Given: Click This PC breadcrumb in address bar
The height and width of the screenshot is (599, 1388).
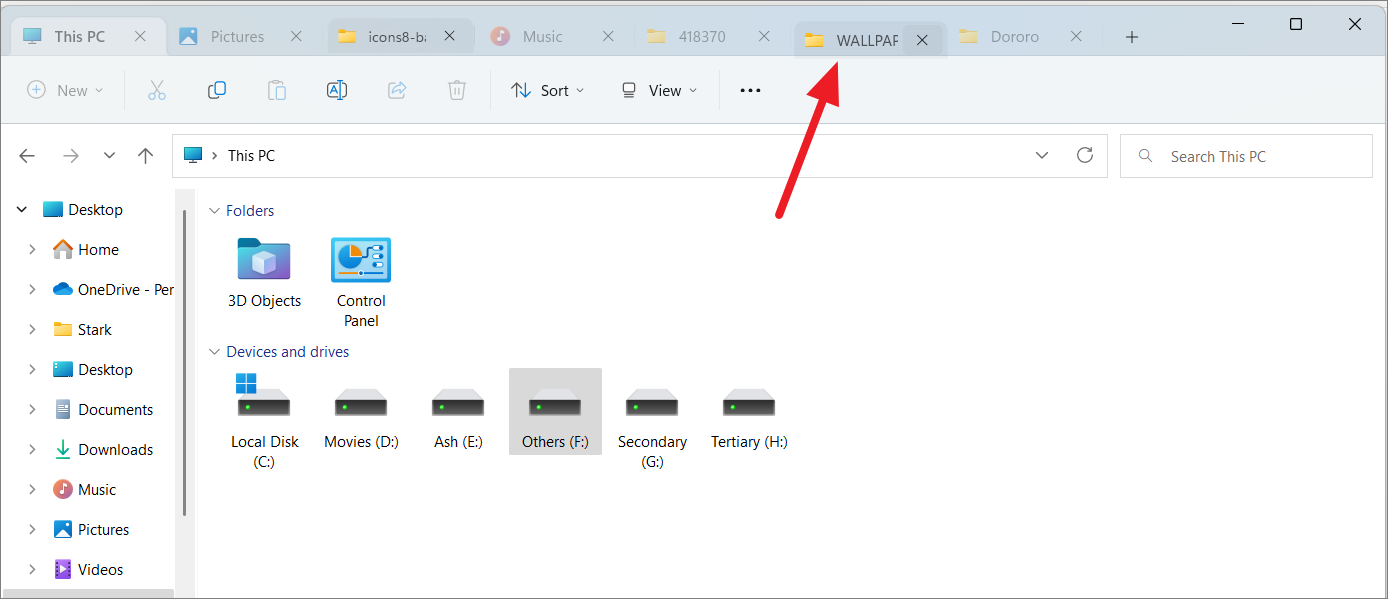Looking at the screenshot, I should 251,156.
